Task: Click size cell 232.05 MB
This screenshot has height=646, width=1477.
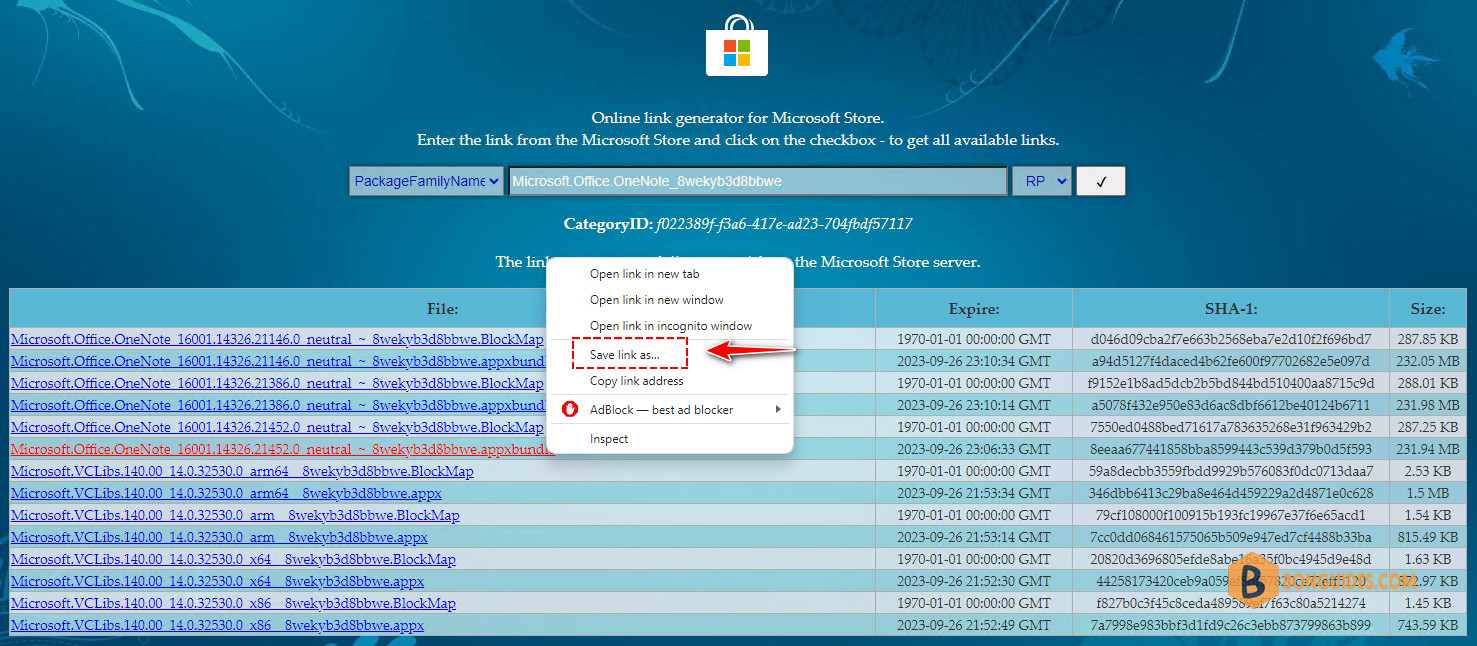Action: coord(1427,361)
